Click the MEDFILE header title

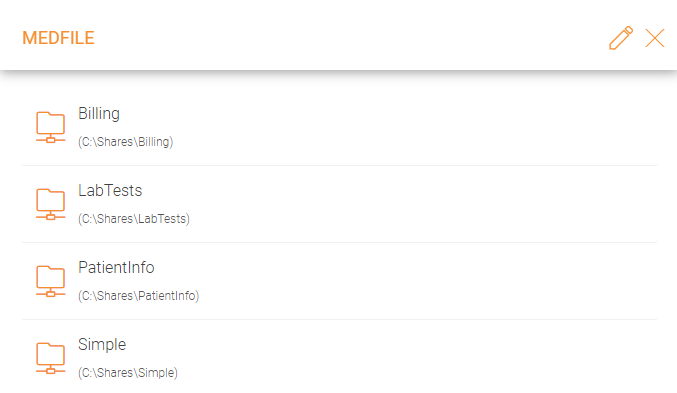coord(58,38)
